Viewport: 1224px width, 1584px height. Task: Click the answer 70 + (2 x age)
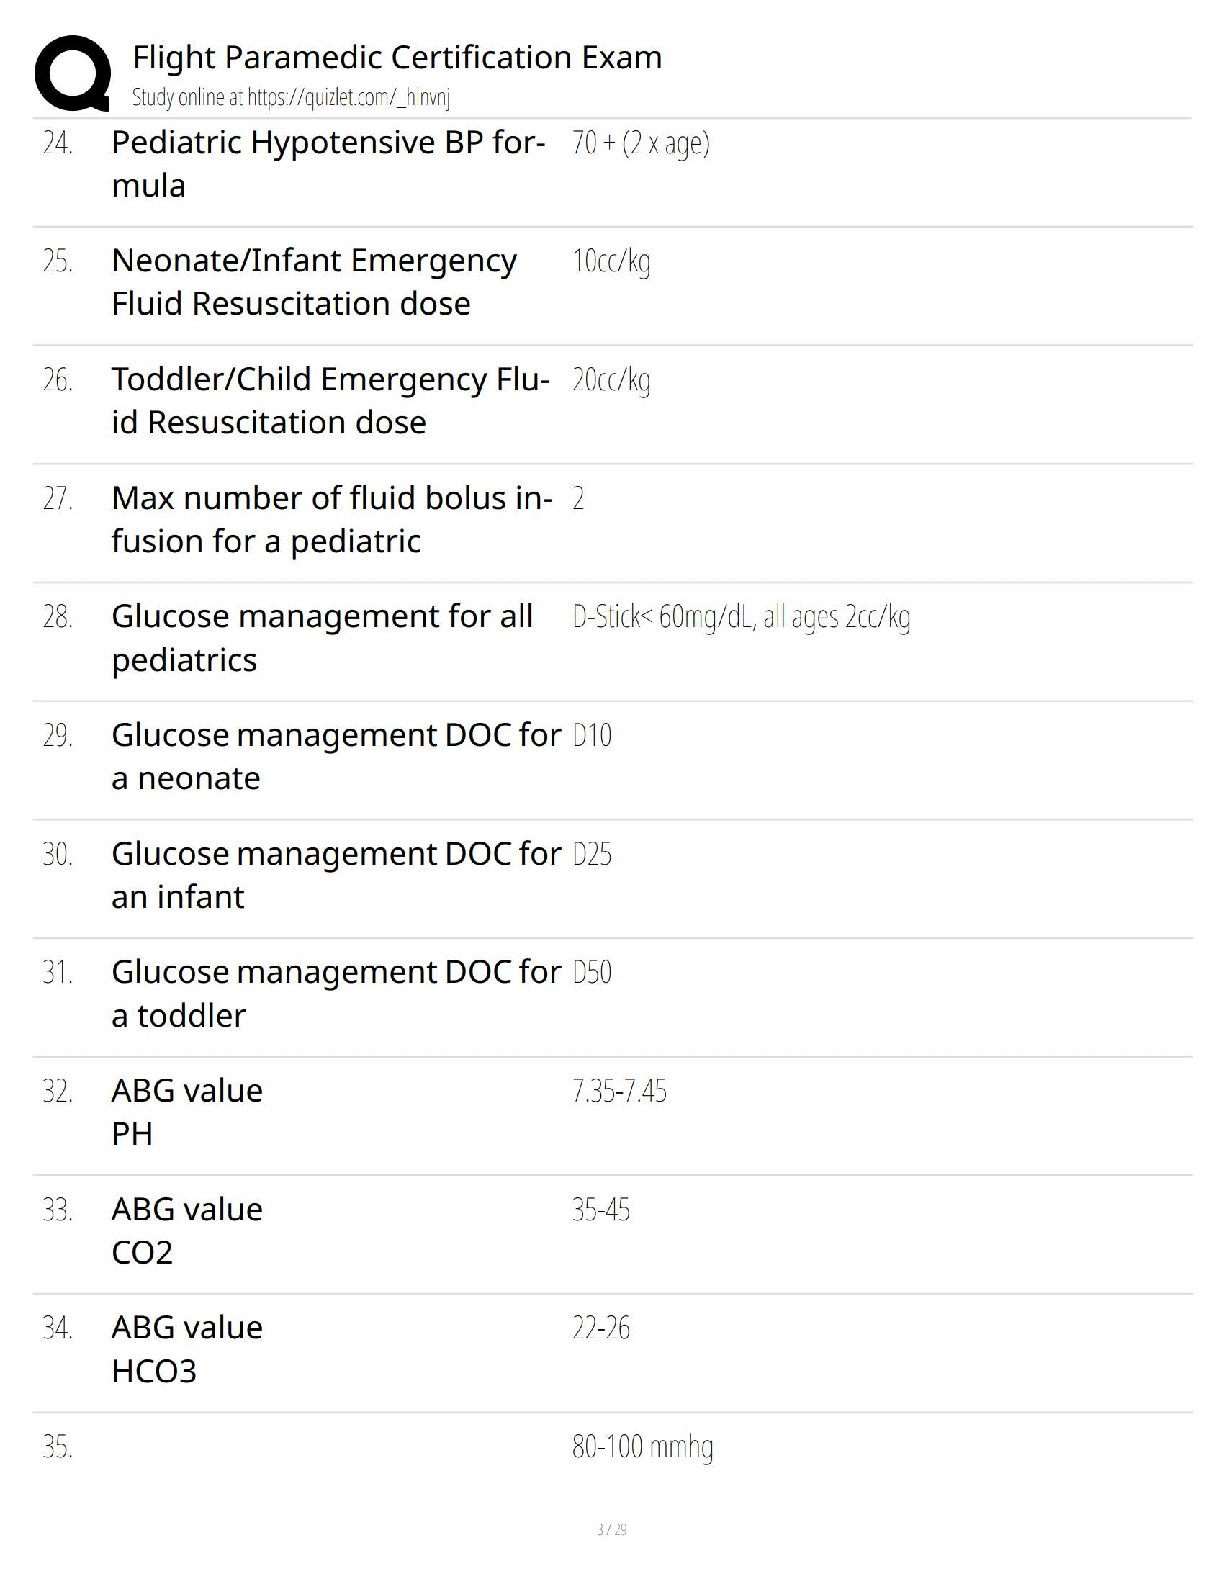tap(641, 144)
